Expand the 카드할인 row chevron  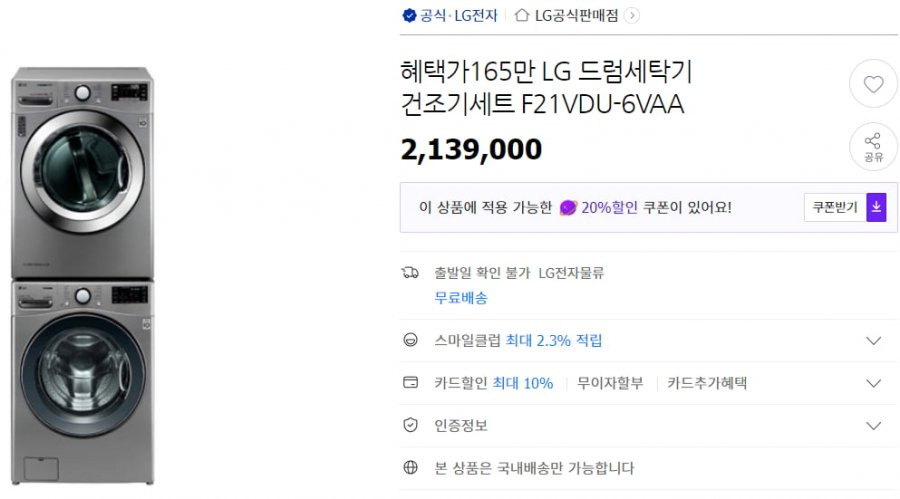click(x=873, y=383)
